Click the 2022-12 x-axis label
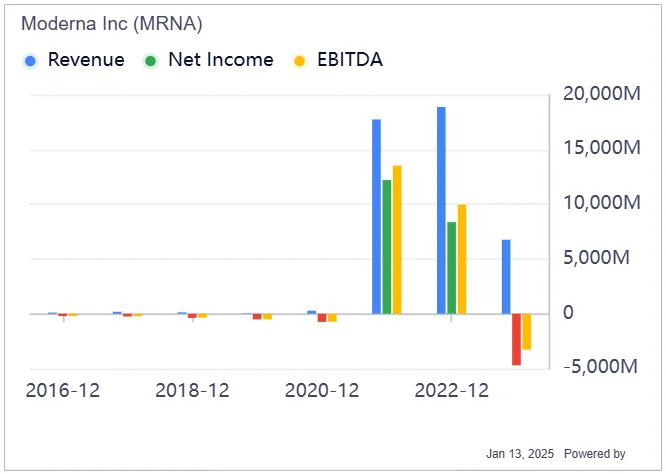666x474 pixels. 452,390
